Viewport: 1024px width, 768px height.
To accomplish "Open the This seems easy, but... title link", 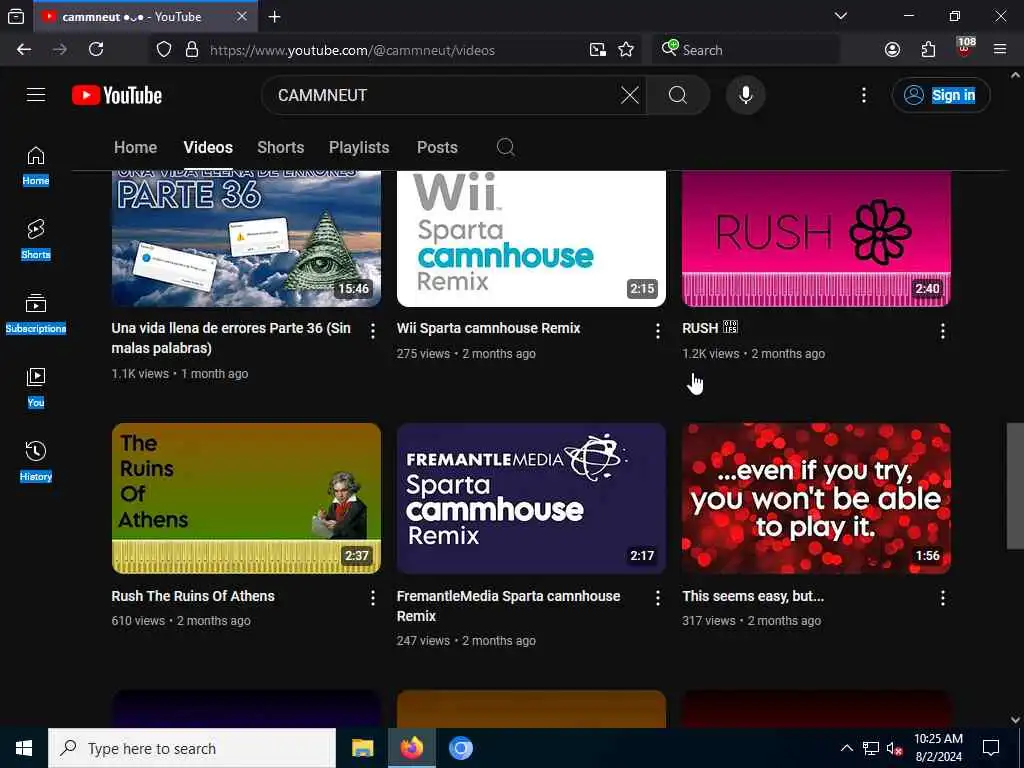I will (x=753, y=596).
